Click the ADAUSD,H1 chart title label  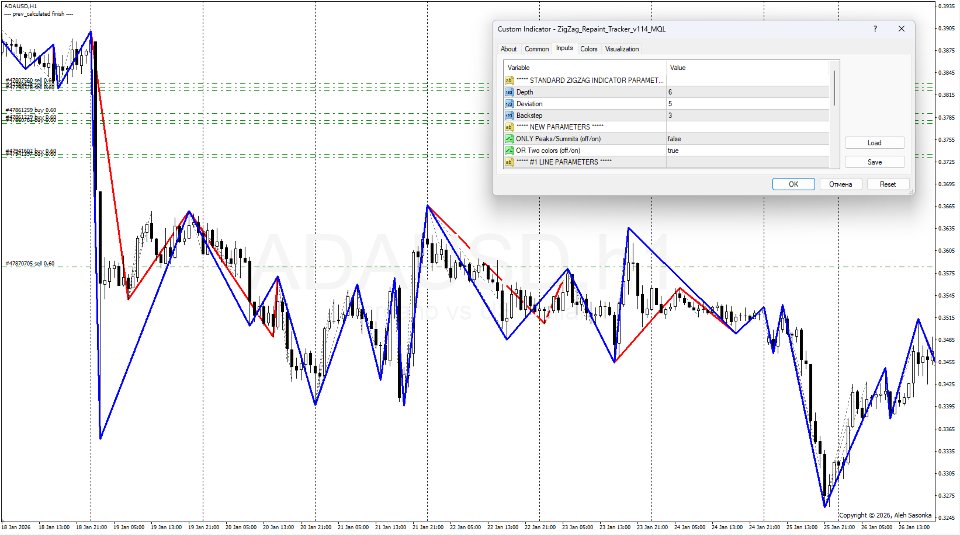pyautogui.click(x=21, y=6)
